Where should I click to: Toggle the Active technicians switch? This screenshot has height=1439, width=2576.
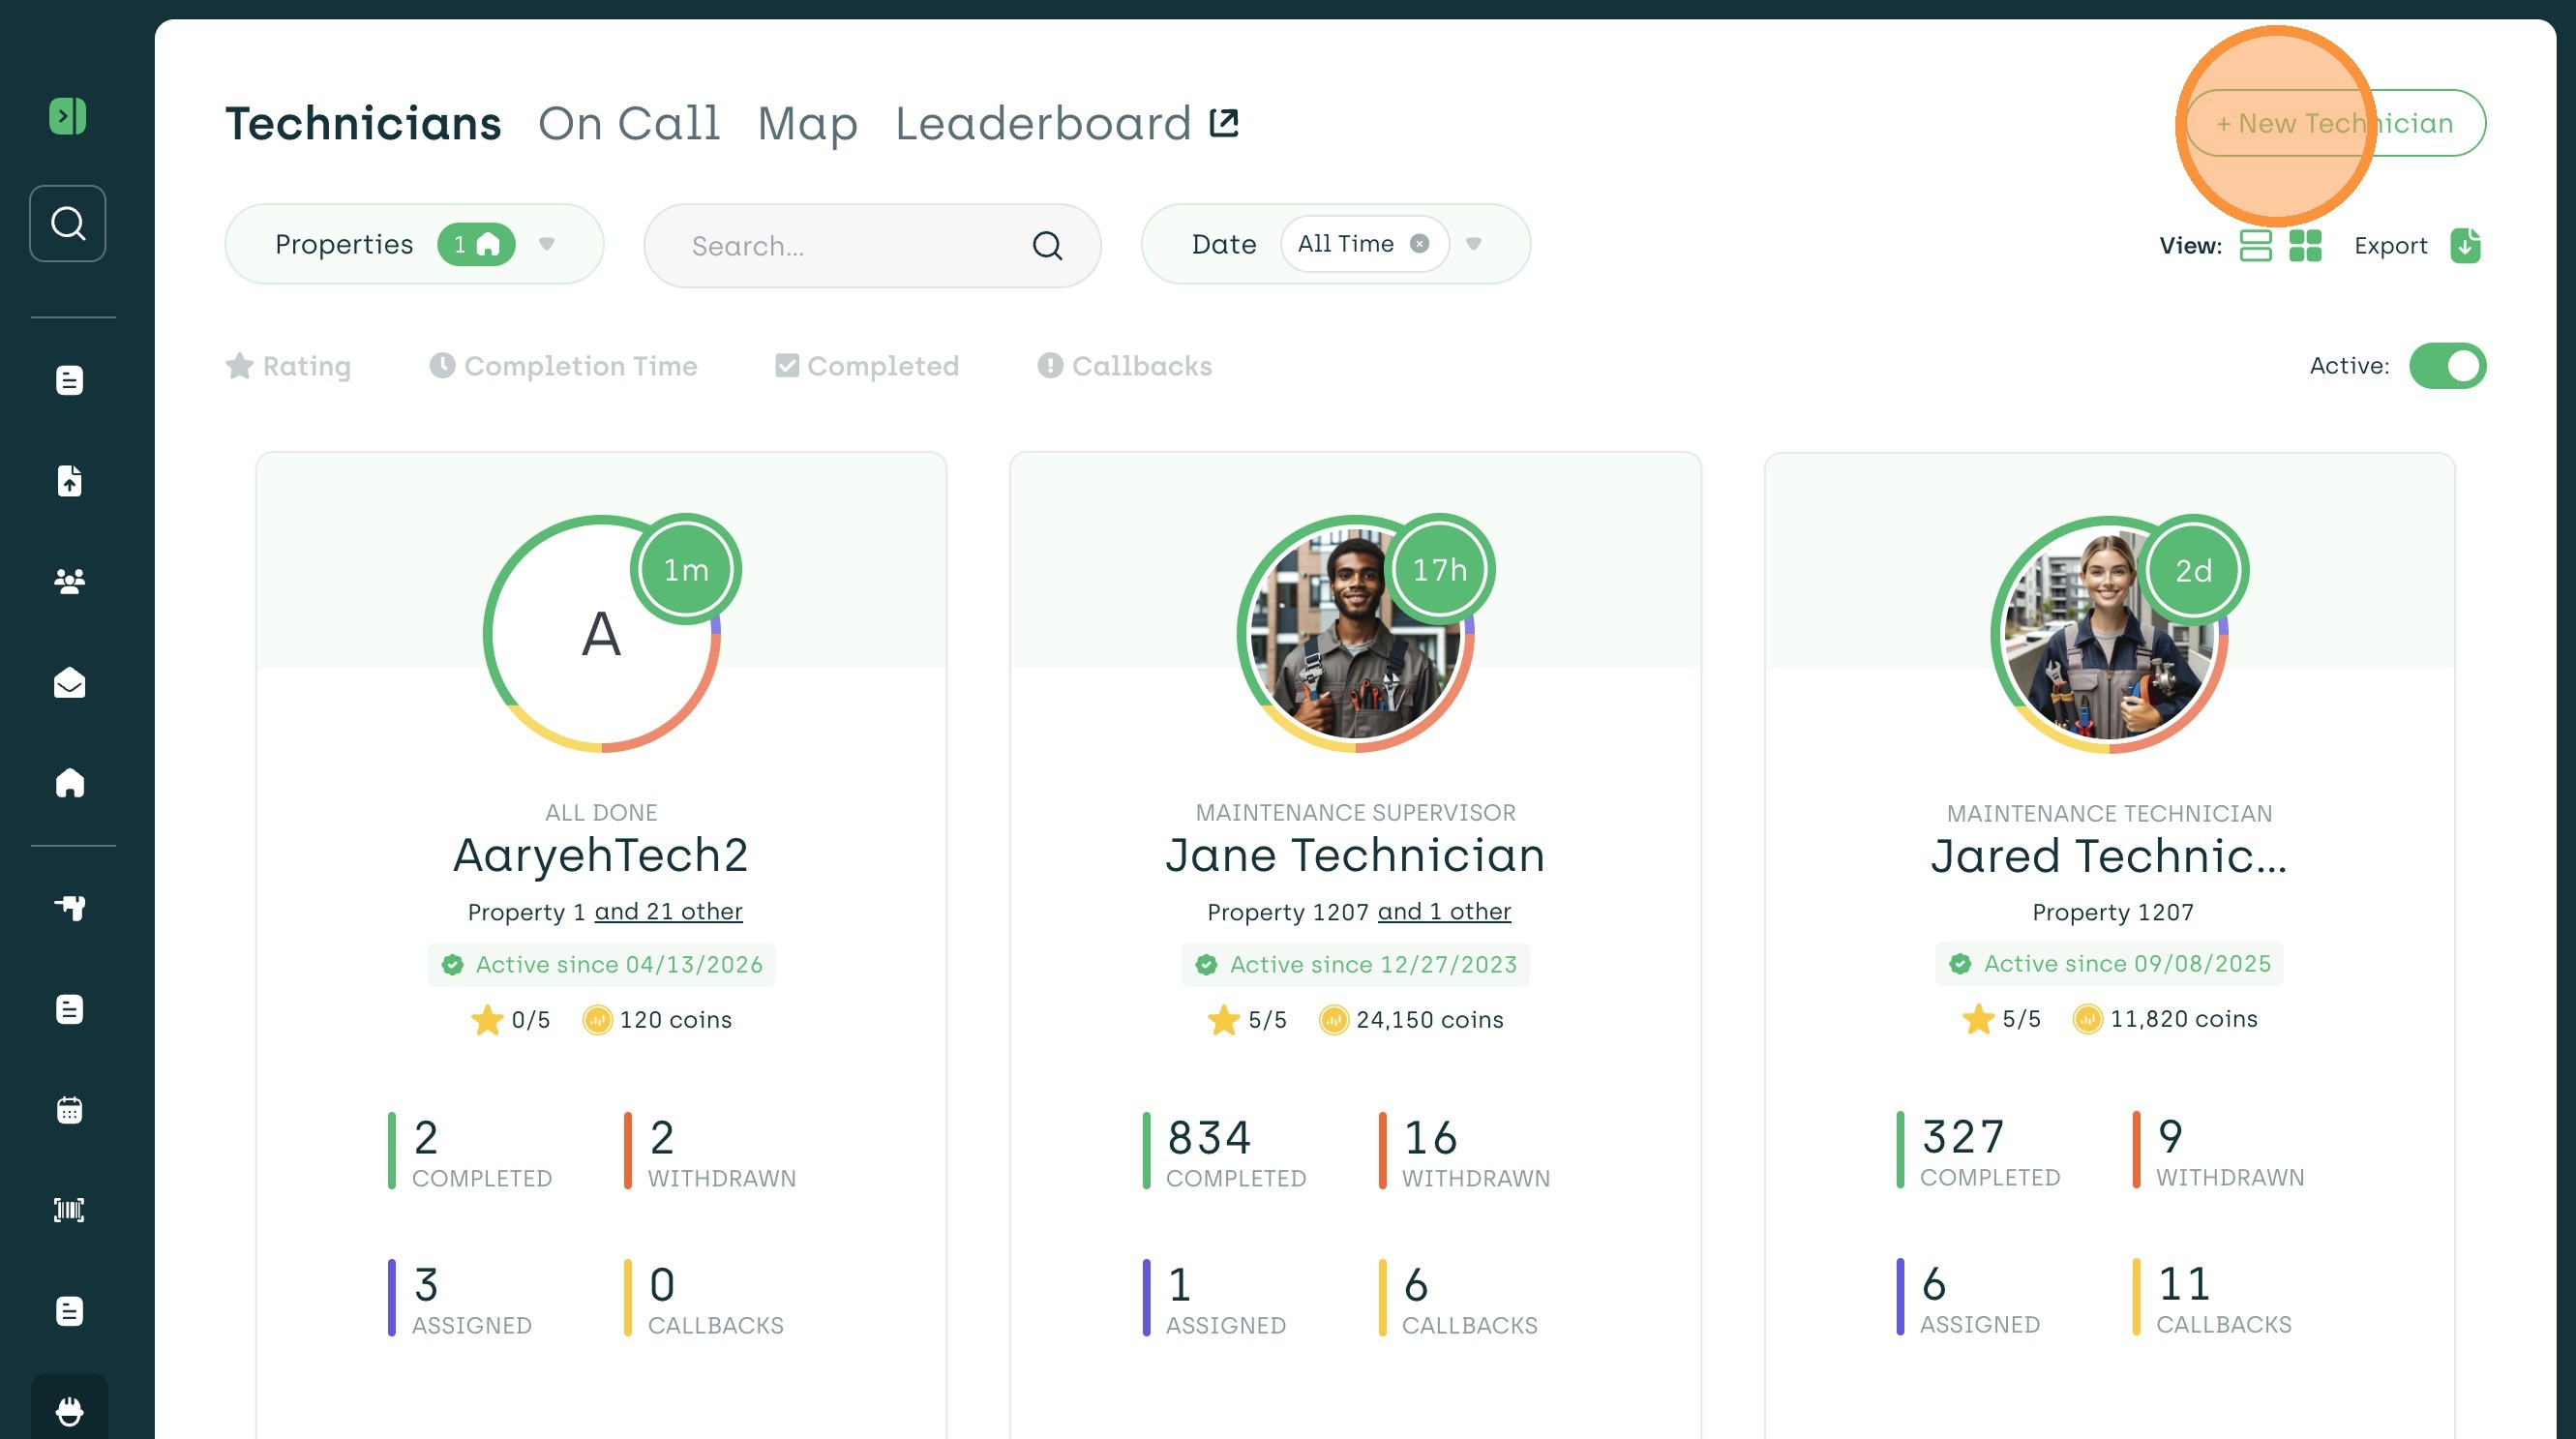(x=2447, y=366)
